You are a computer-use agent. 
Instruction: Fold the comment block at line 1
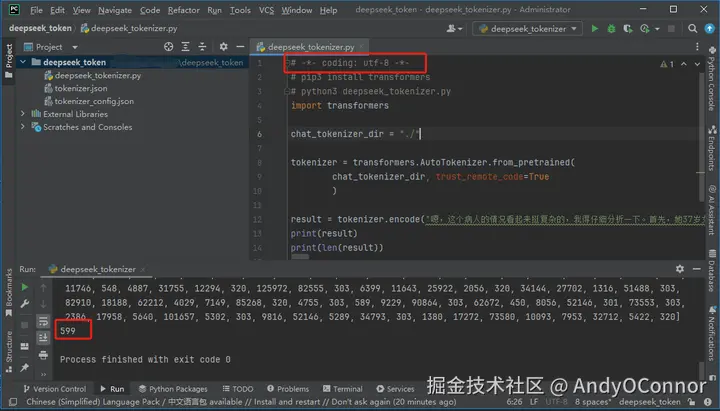pos(286,63)
